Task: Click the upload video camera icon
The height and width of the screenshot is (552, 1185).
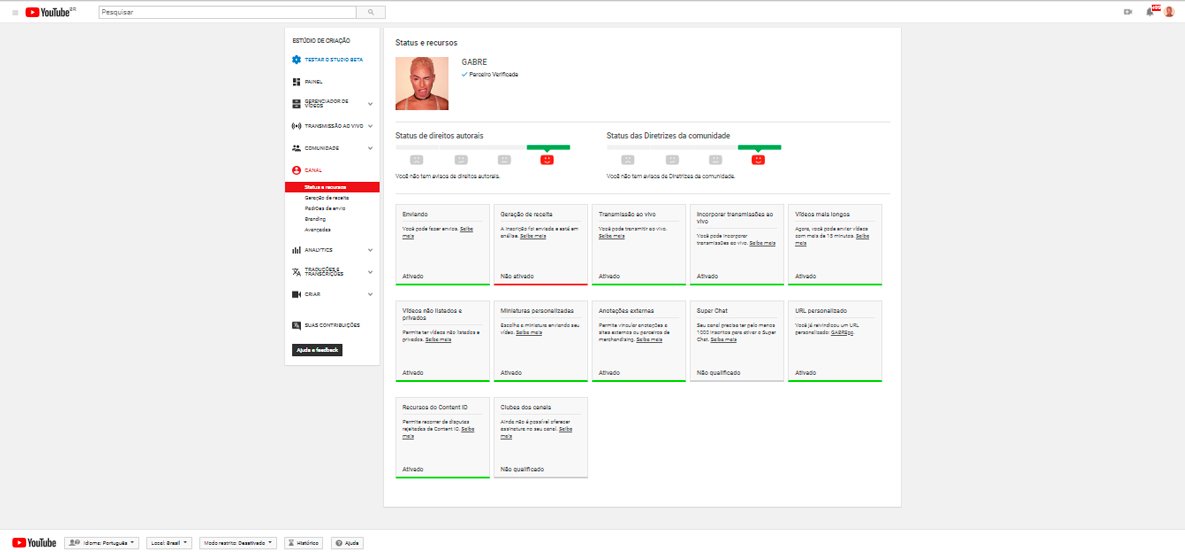Action: (x=1128, y=12)
